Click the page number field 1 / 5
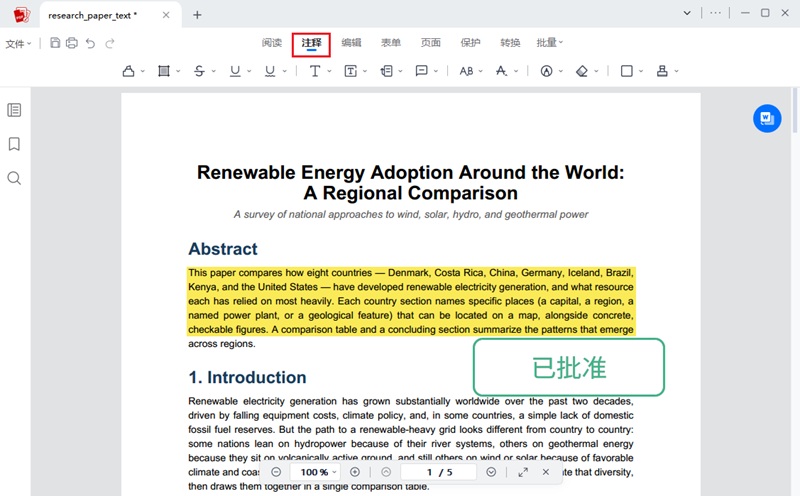The height and width of the screenshot is (496, 800). coord(439,472)
